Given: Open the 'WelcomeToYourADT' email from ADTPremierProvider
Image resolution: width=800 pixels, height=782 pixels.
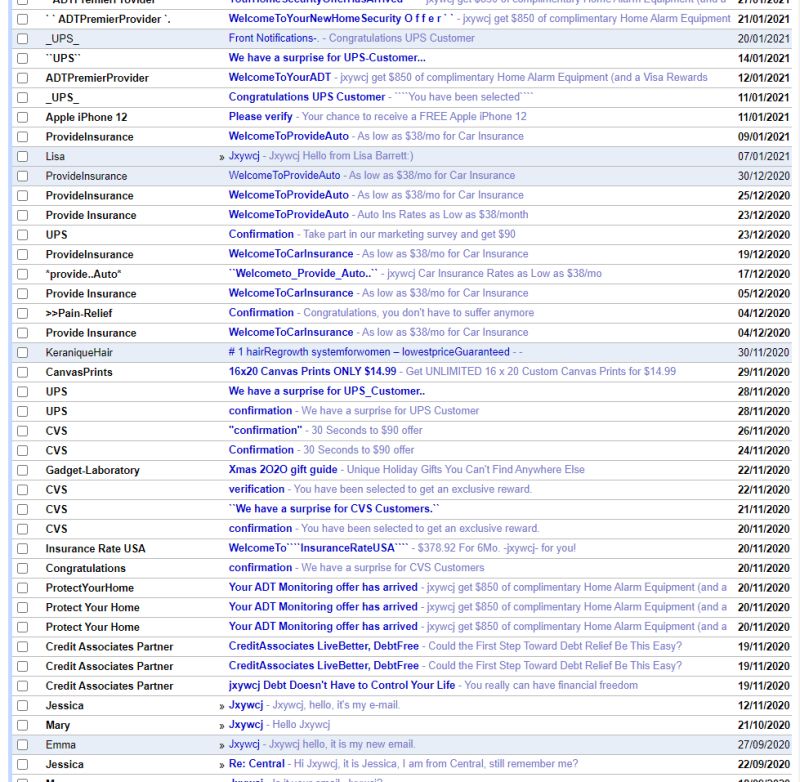Looking at the screenshot, I should coord(280,78).
